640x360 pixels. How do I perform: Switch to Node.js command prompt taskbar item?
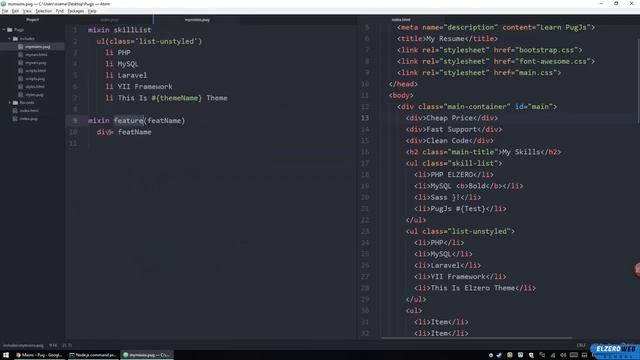(x=93, y=355)
